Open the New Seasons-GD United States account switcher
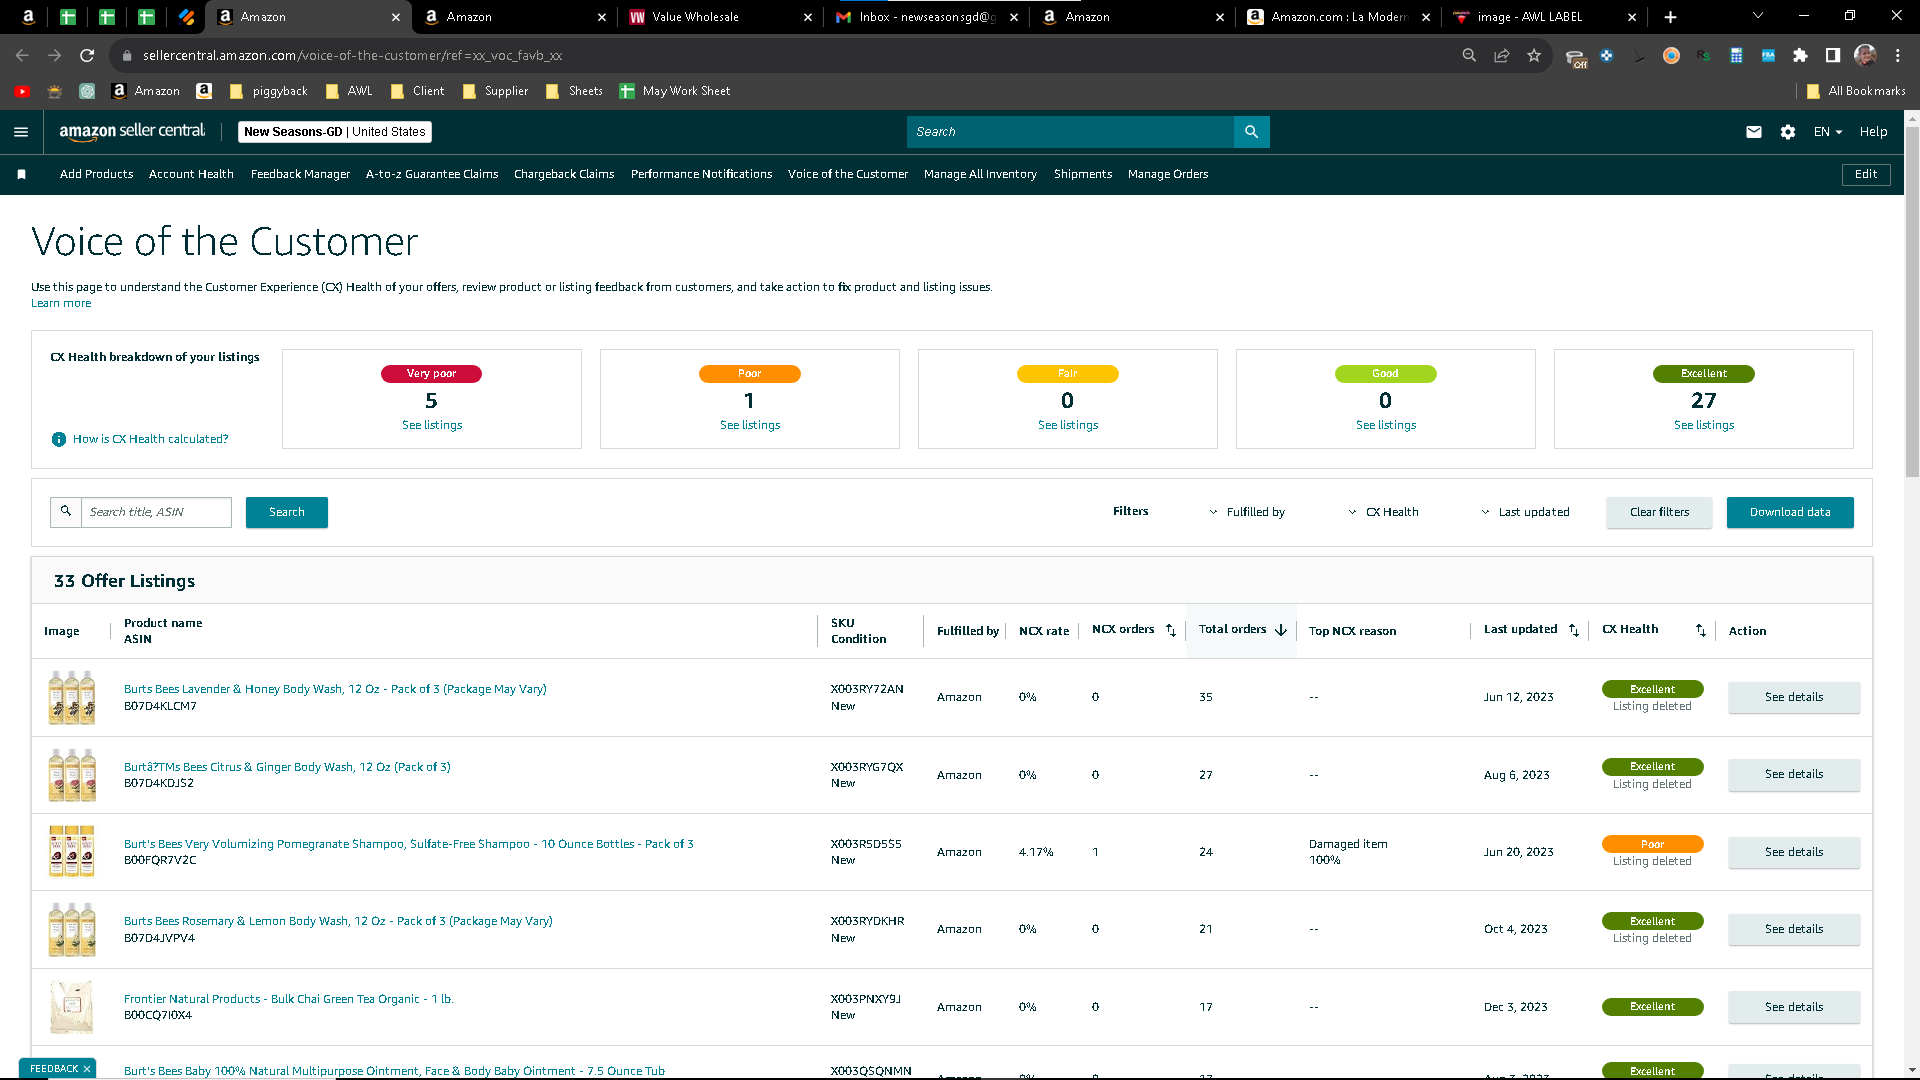 click(335, 132)
